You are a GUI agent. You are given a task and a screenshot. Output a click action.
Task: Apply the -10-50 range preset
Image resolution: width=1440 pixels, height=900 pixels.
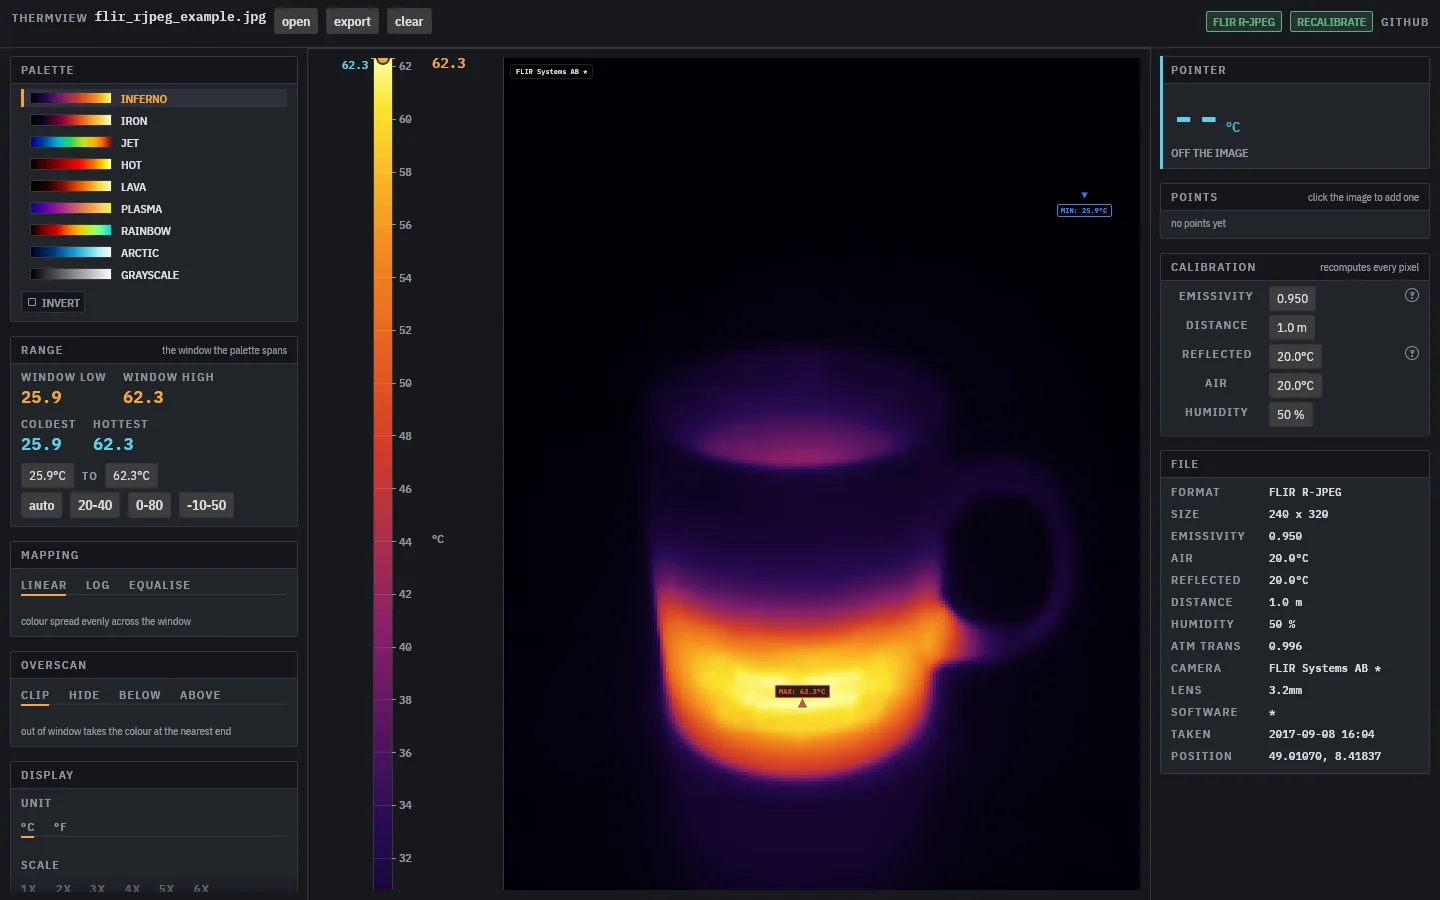tap(206, 505)
